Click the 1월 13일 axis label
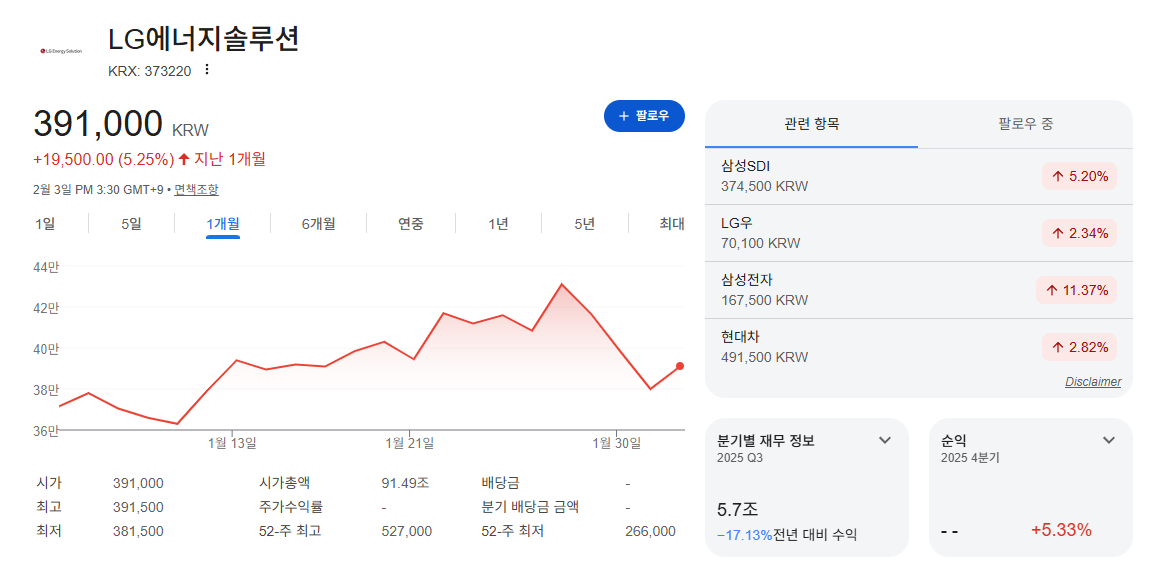 pos(232,443)
